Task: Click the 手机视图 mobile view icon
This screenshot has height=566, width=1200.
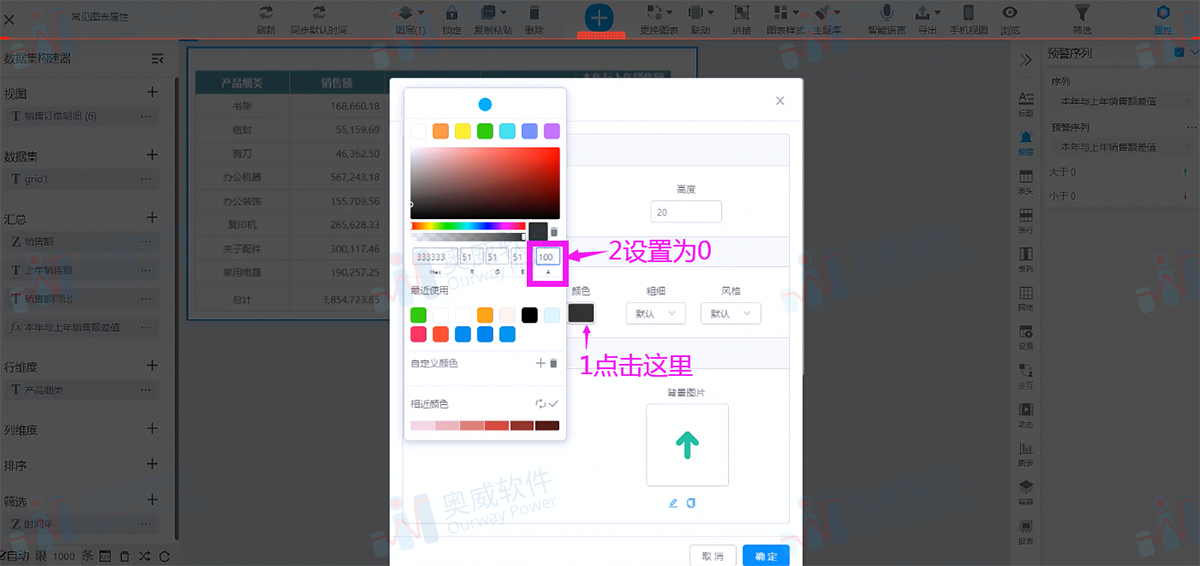Action: click(x=968, y=13)
